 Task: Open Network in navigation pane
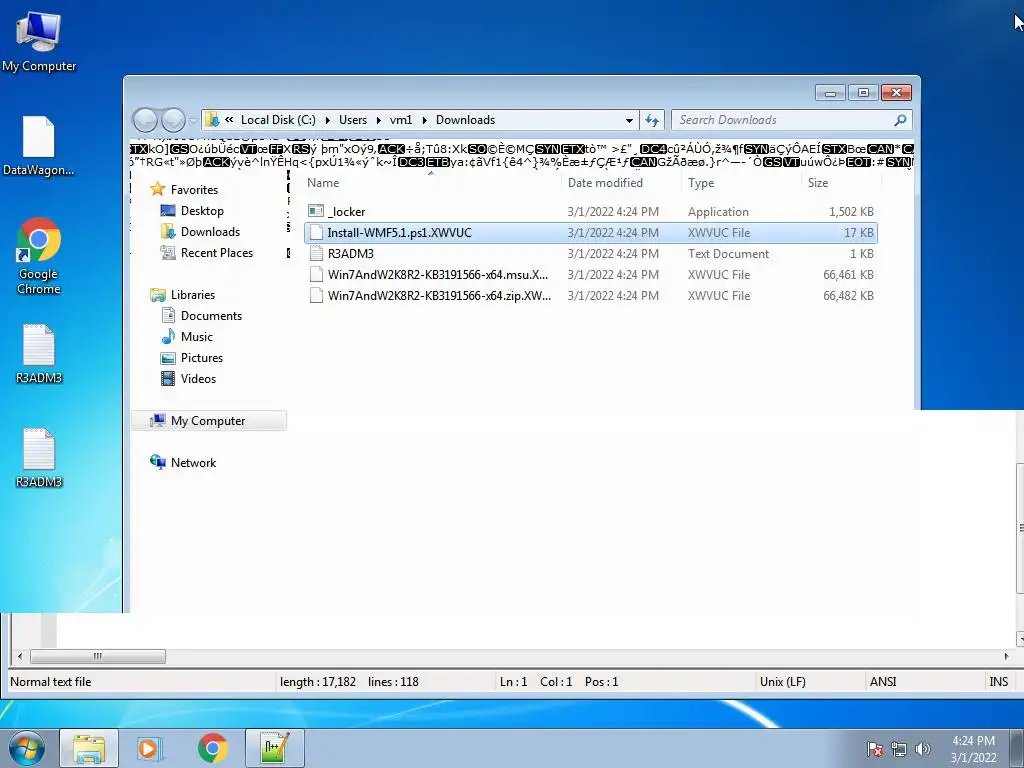coord(193,462)
